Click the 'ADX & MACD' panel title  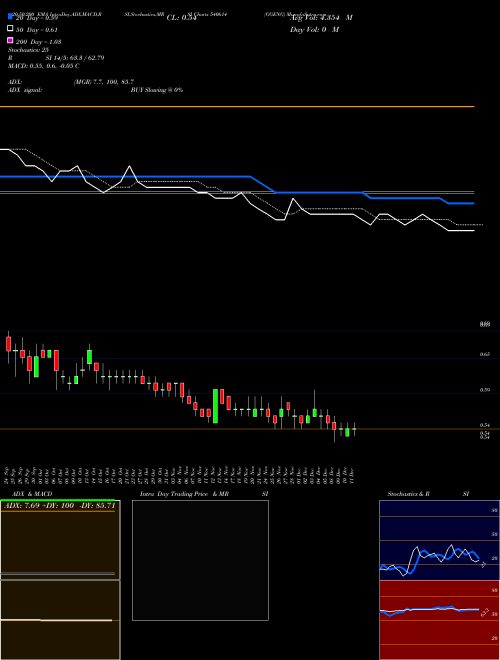tap(32, 494)
